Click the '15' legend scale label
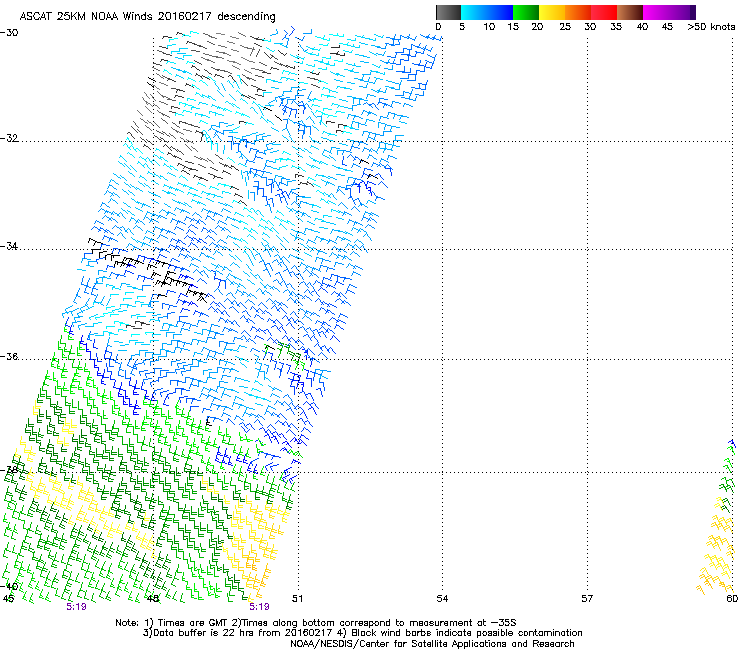 tap(513, 27)
